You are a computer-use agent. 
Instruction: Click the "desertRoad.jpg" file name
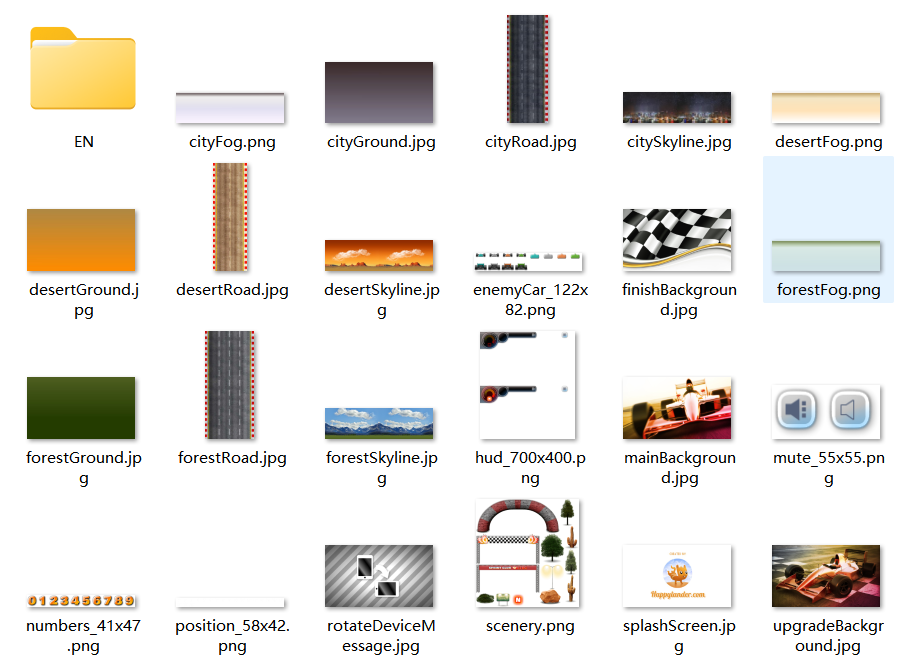tap(232, 290)
